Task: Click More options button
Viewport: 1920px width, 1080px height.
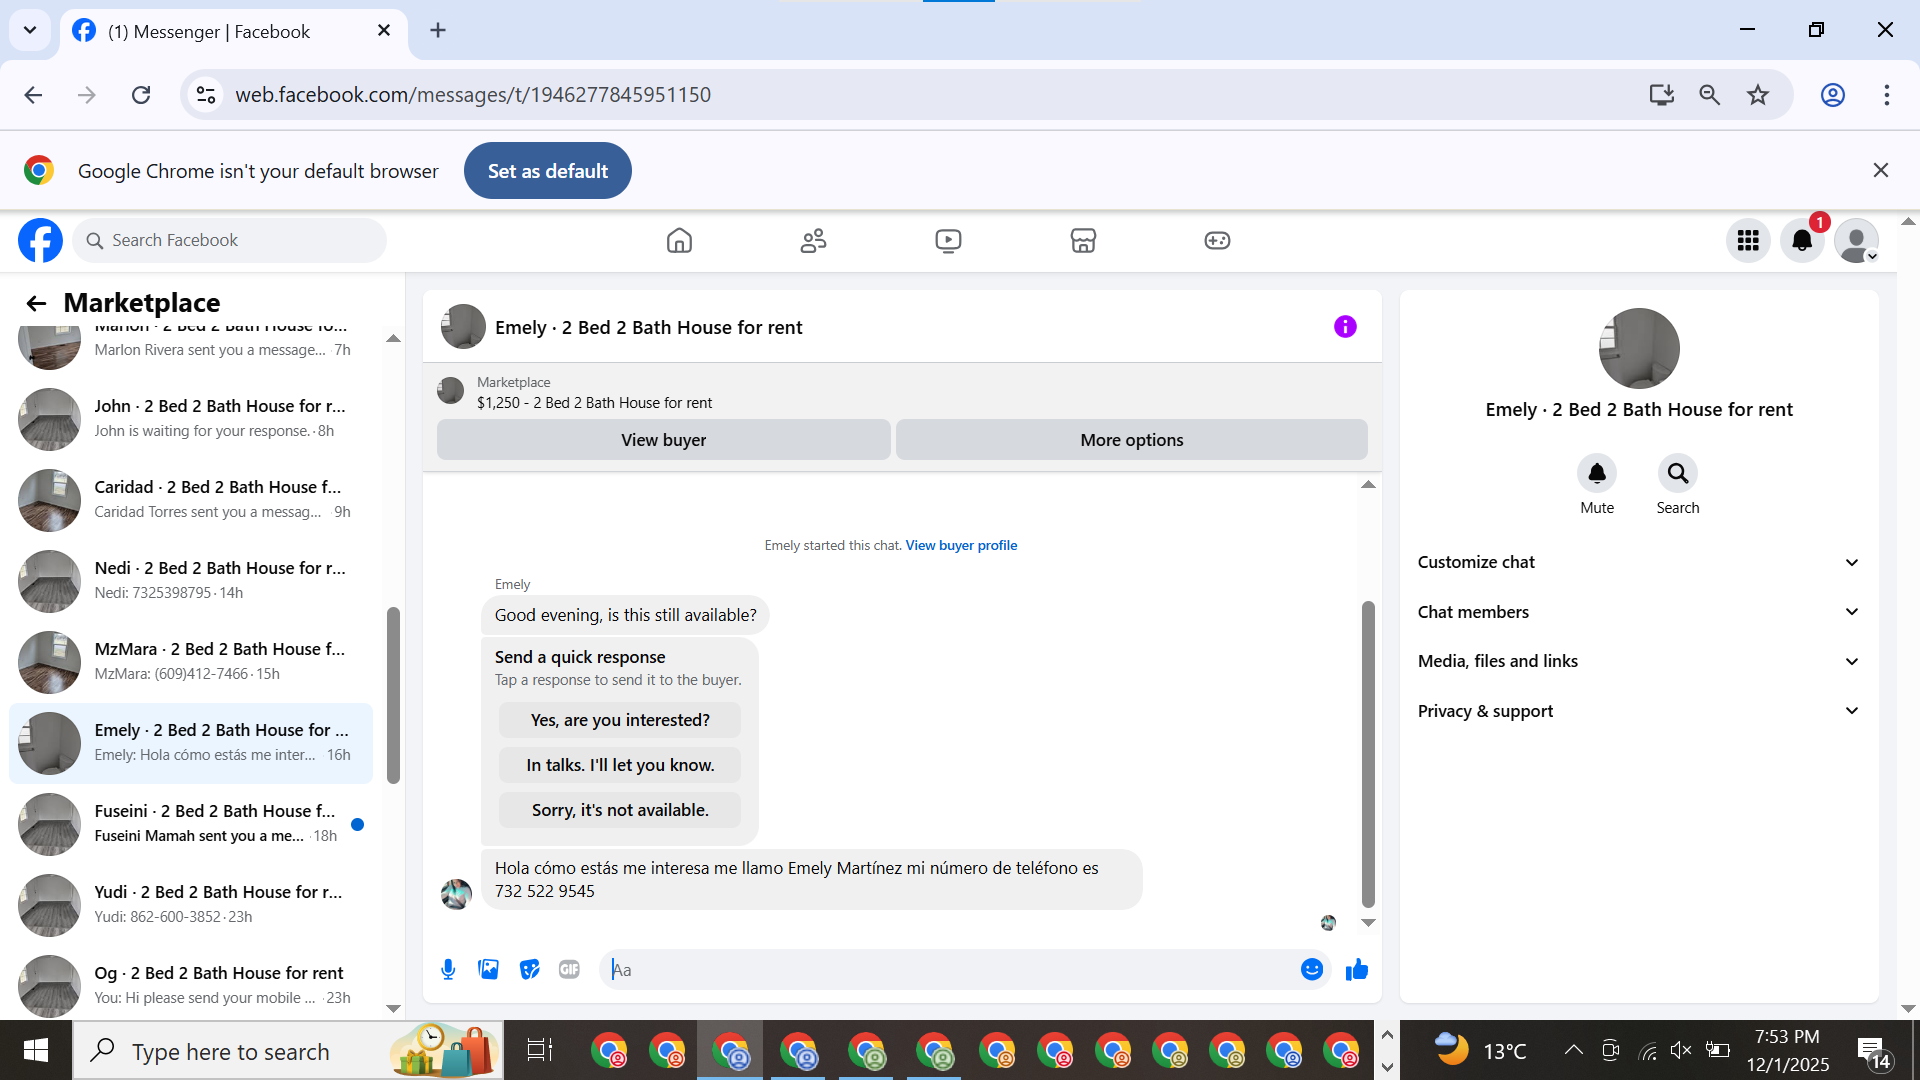Action: [x=1131, y=440]
